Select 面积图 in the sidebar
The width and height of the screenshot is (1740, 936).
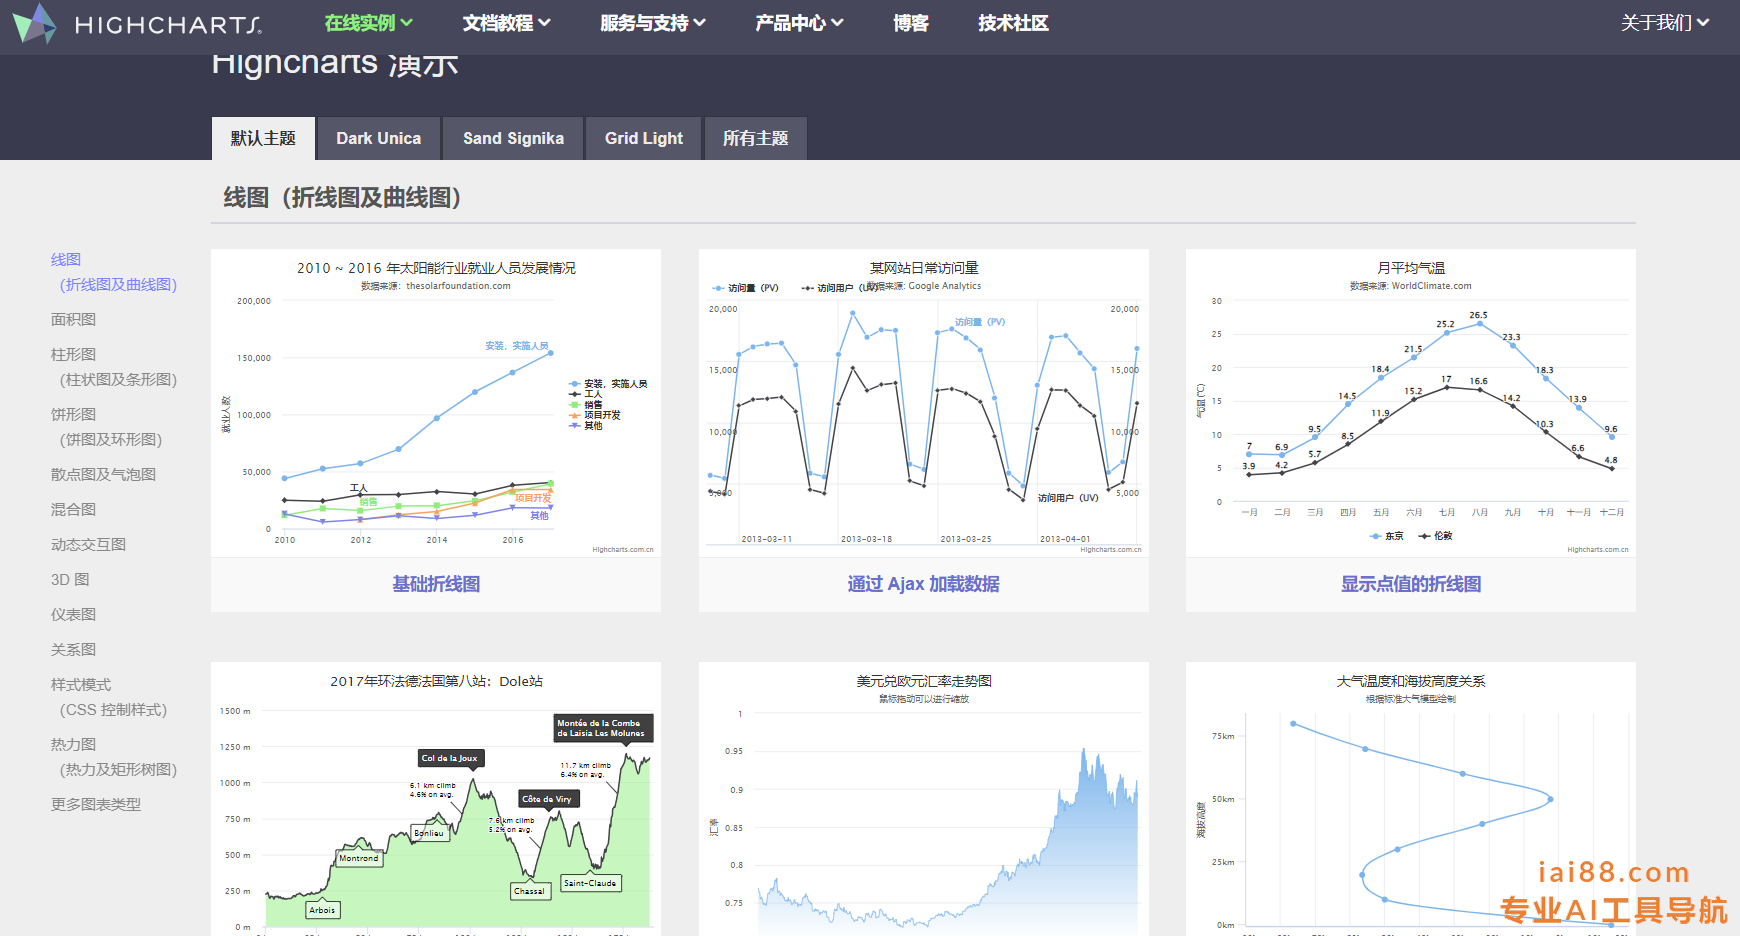tap(73, 320)
